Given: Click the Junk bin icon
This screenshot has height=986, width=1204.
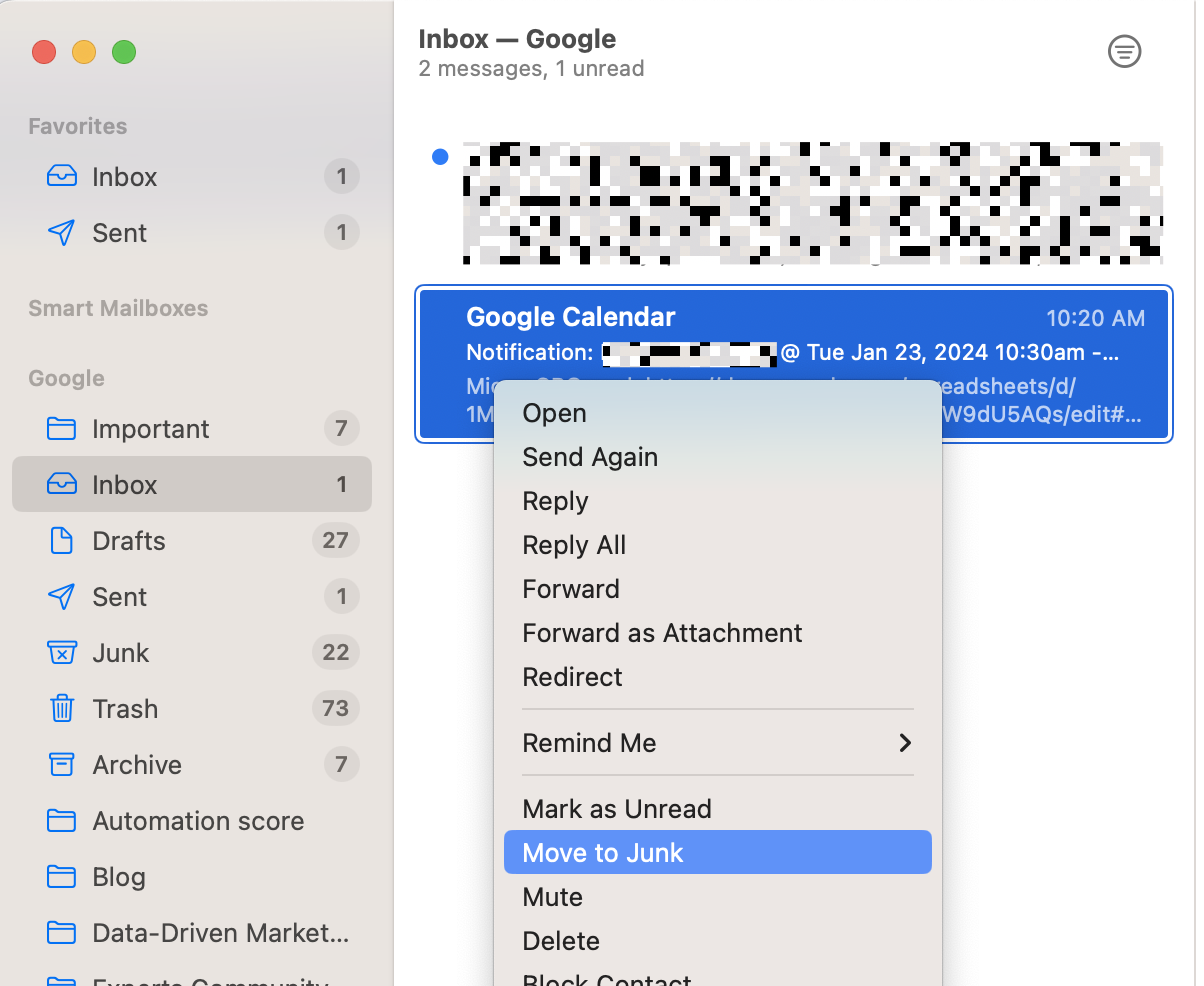Looking at the screenshot, I should [61, 653].
